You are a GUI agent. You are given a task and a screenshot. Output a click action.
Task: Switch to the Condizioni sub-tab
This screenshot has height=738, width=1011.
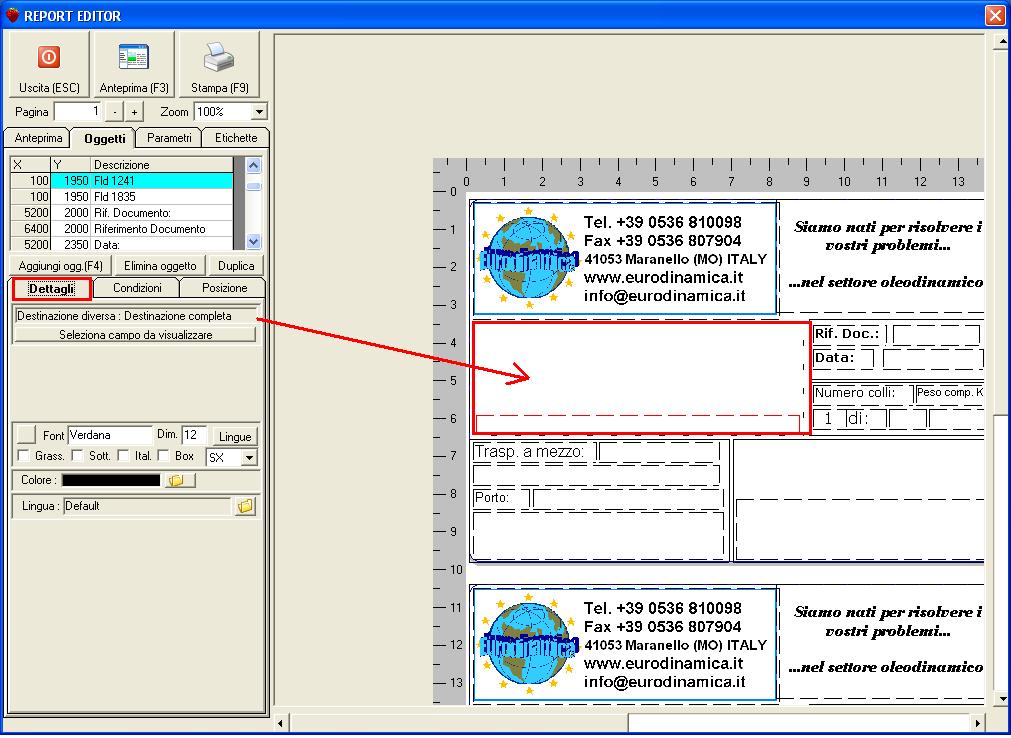click(x=137, y=288)
